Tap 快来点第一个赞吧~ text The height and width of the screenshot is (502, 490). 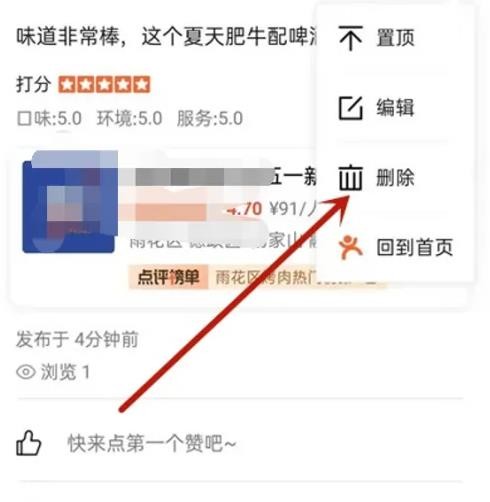pos(152,444)
